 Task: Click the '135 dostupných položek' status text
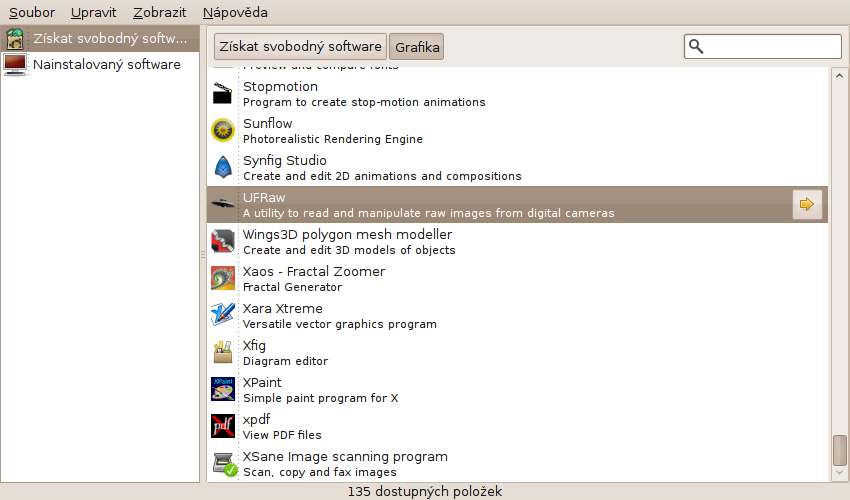425,492
